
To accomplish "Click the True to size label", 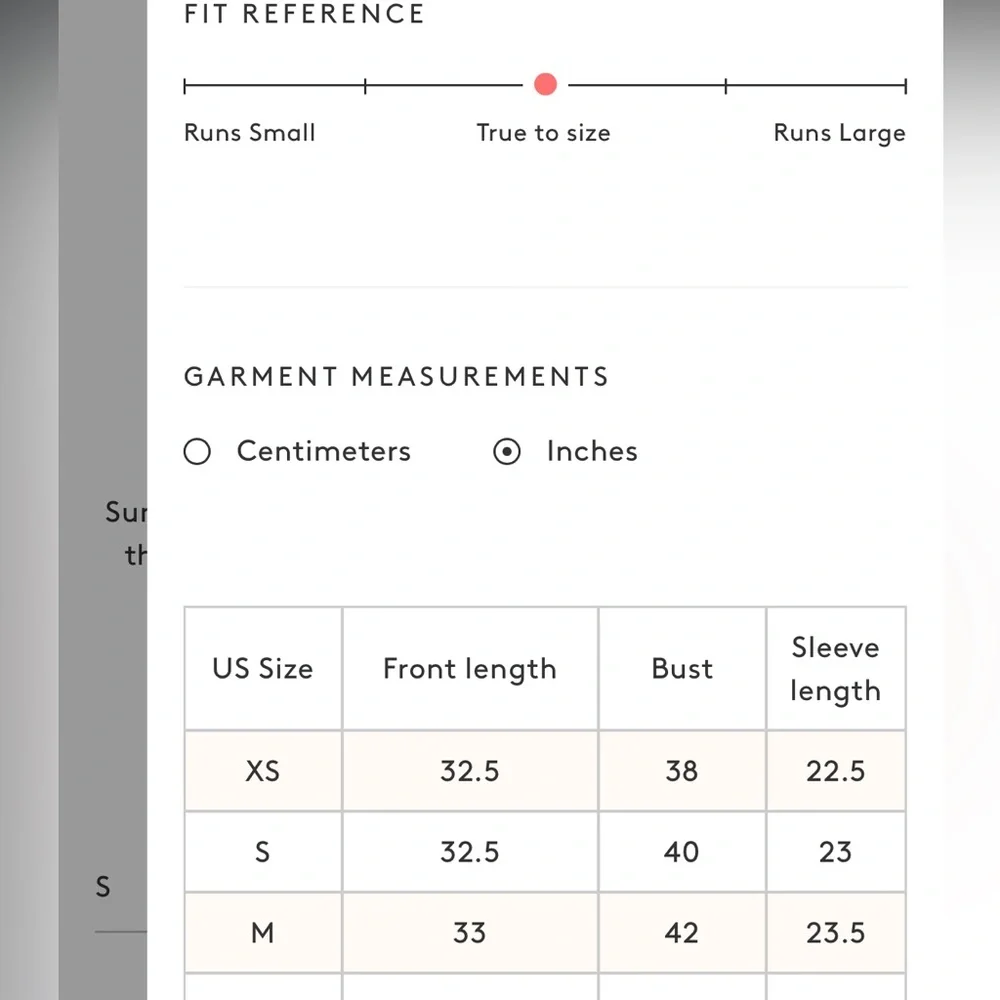I will [x=543, y=133].
